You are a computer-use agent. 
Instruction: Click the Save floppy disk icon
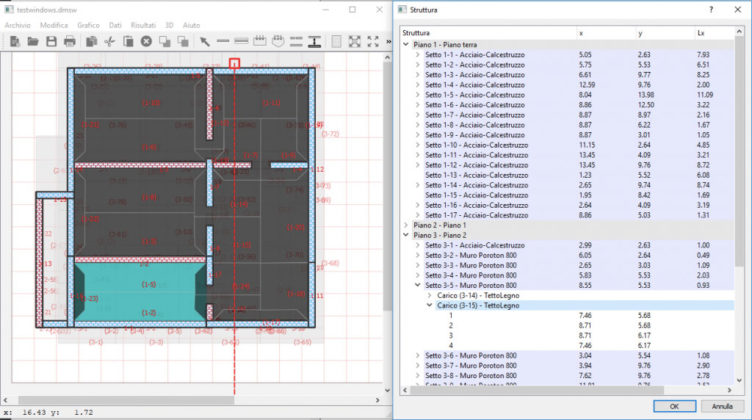click(51, 41)
